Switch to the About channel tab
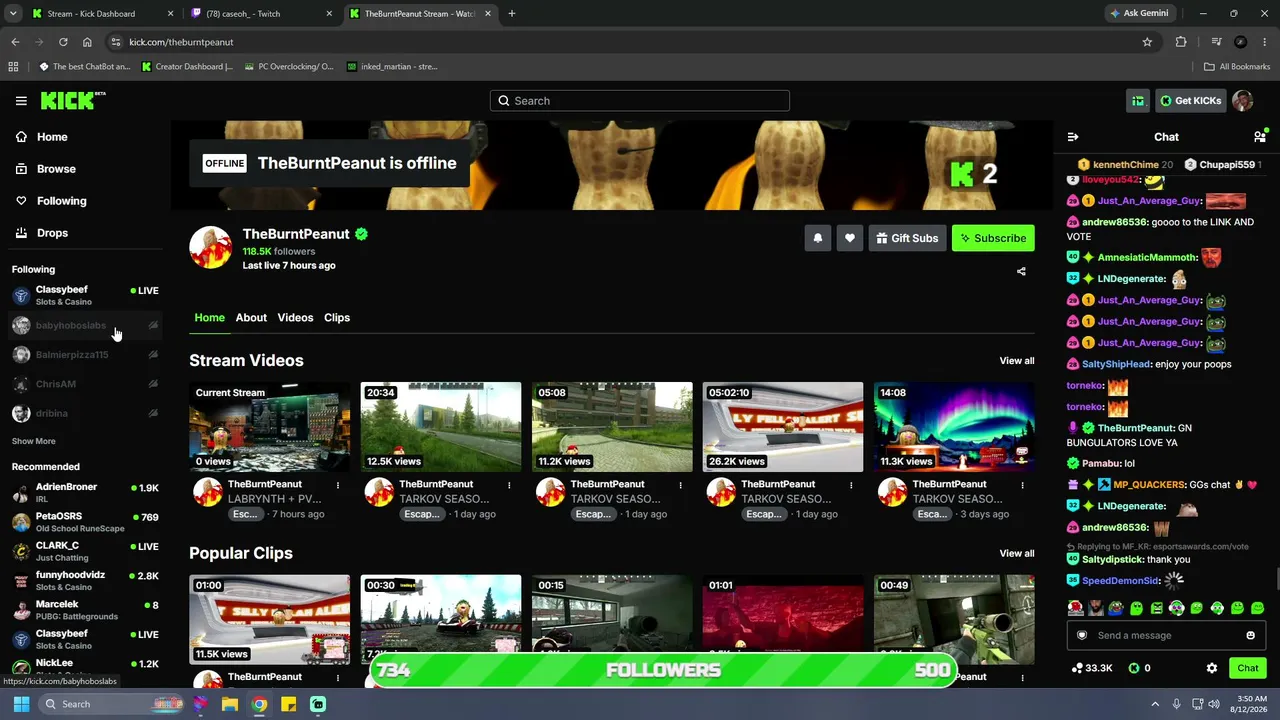The height and width of the screenshot is (720, 1280). point(251,318)
